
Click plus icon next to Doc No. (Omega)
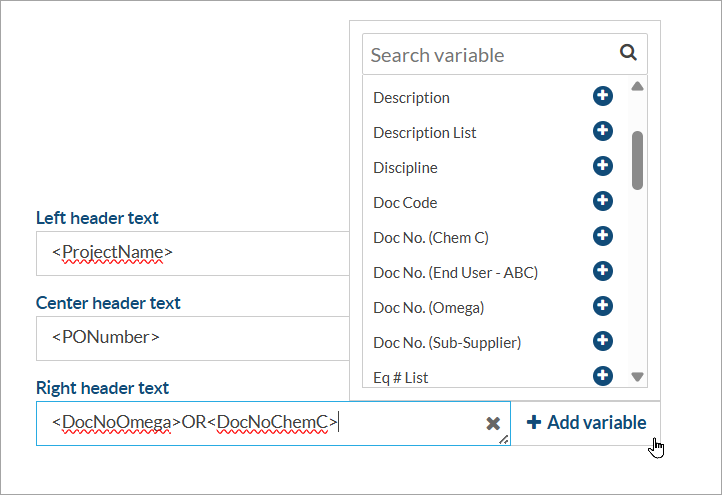[x=602, y=306]
